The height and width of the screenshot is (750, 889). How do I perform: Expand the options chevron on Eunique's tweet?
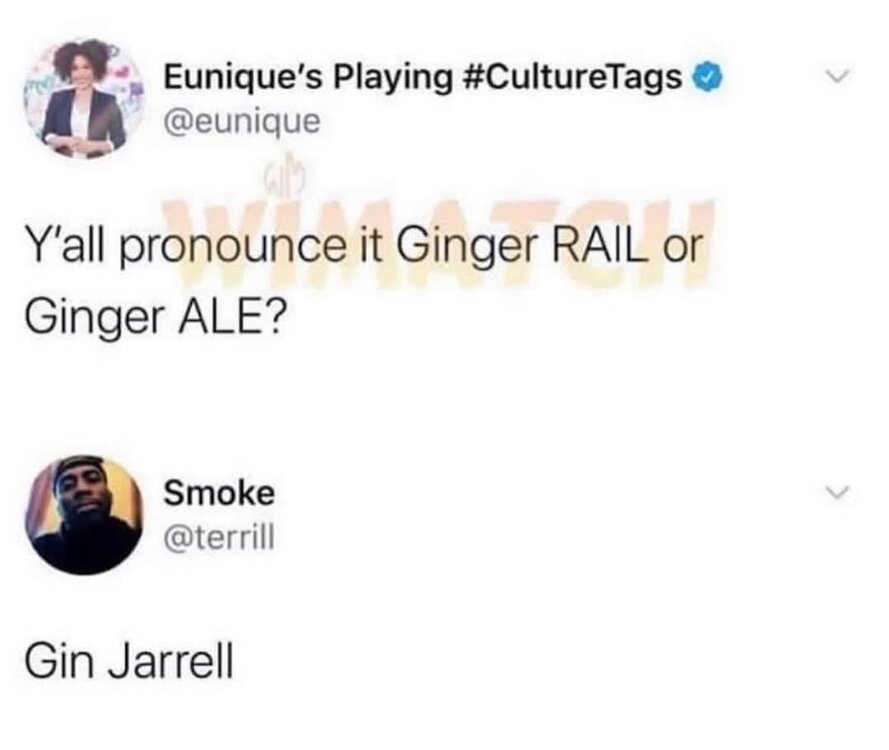(837, 76)
